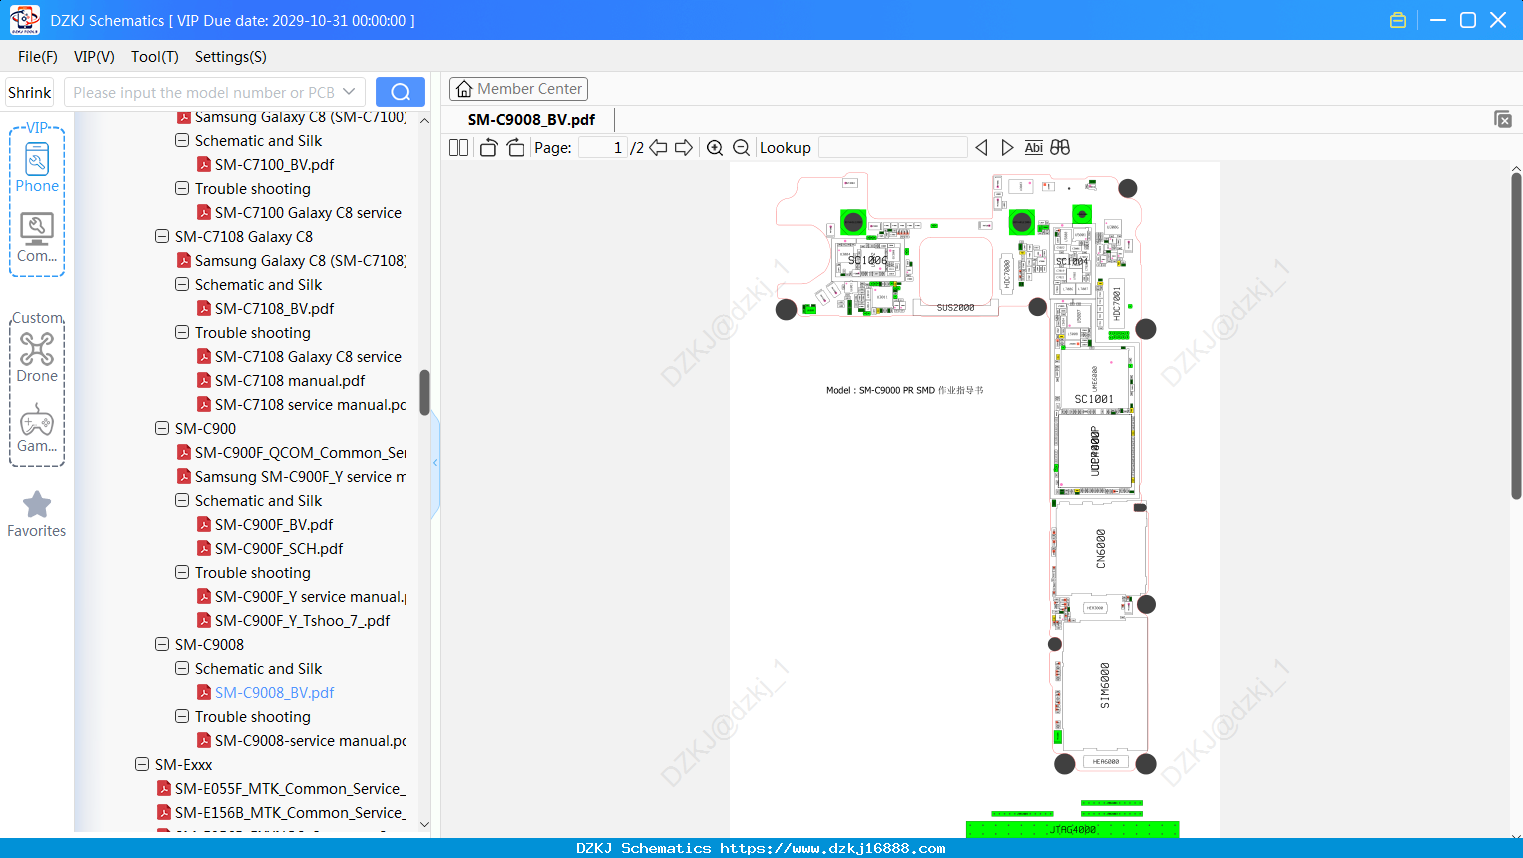Click the Lookup input field
This screenshot has width=1523, height=858.
[x=892, y=148]
